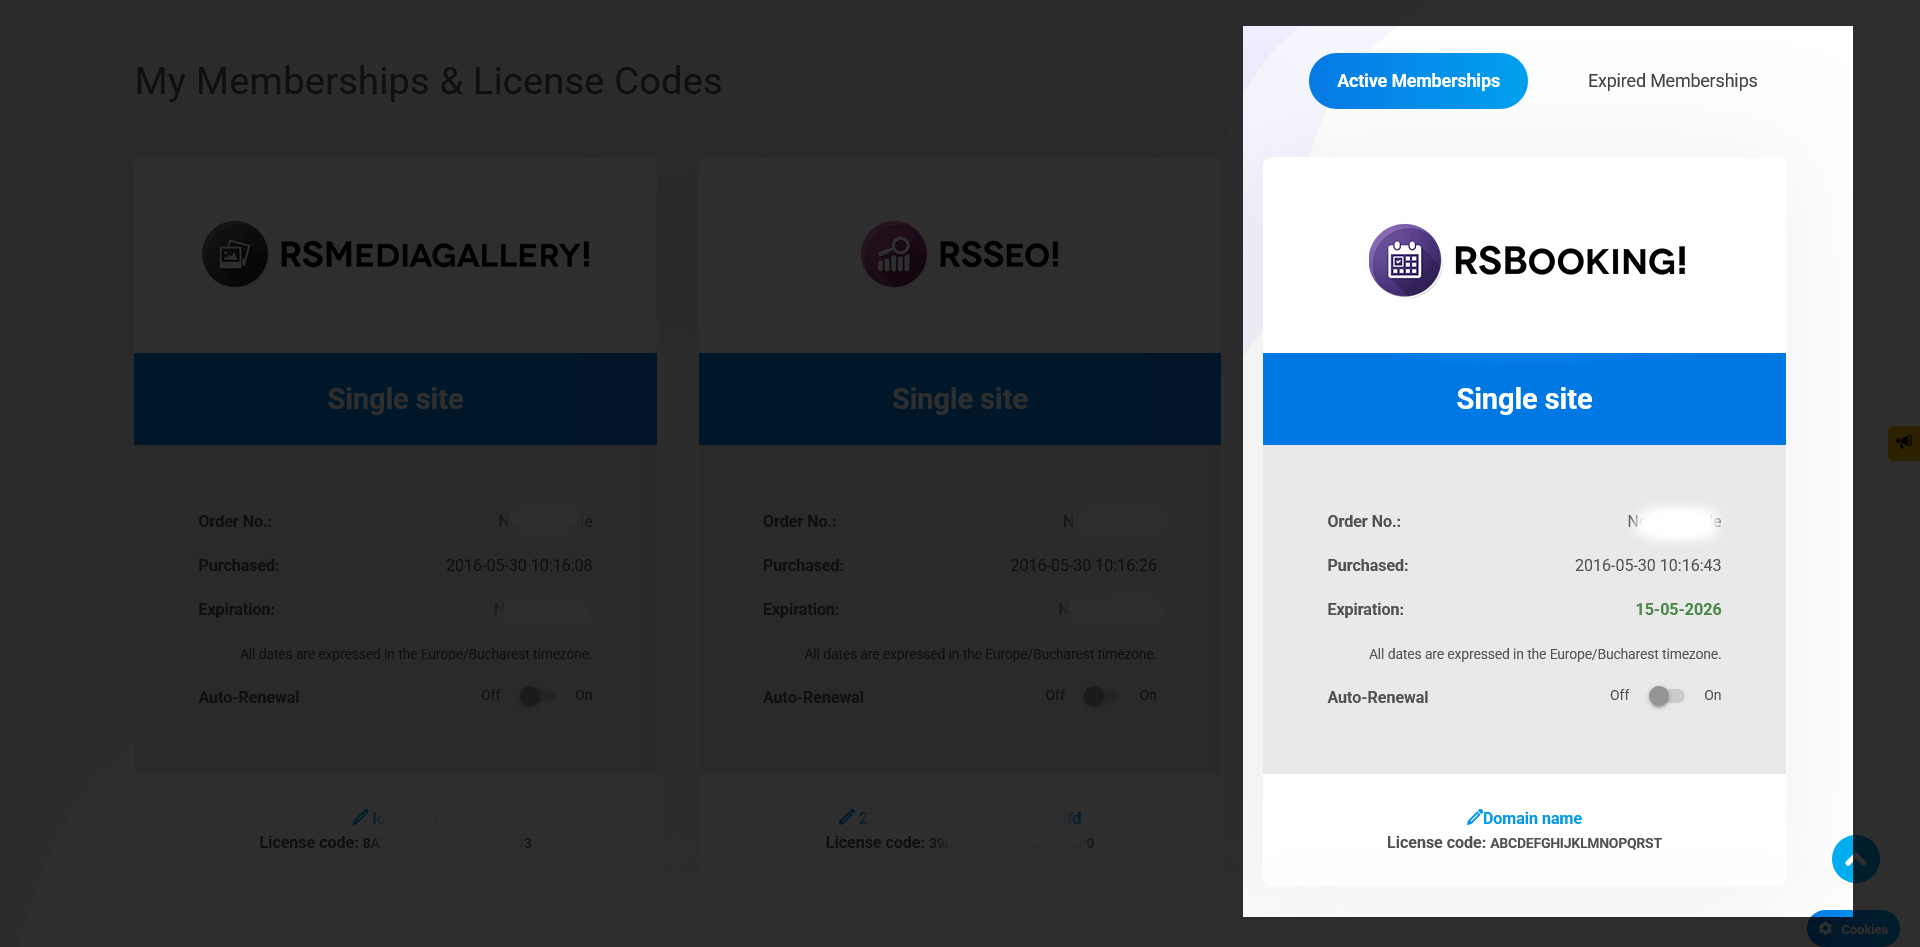Open the Cookies settings button
This screenshot has width=1920, height=947.
1853,929
